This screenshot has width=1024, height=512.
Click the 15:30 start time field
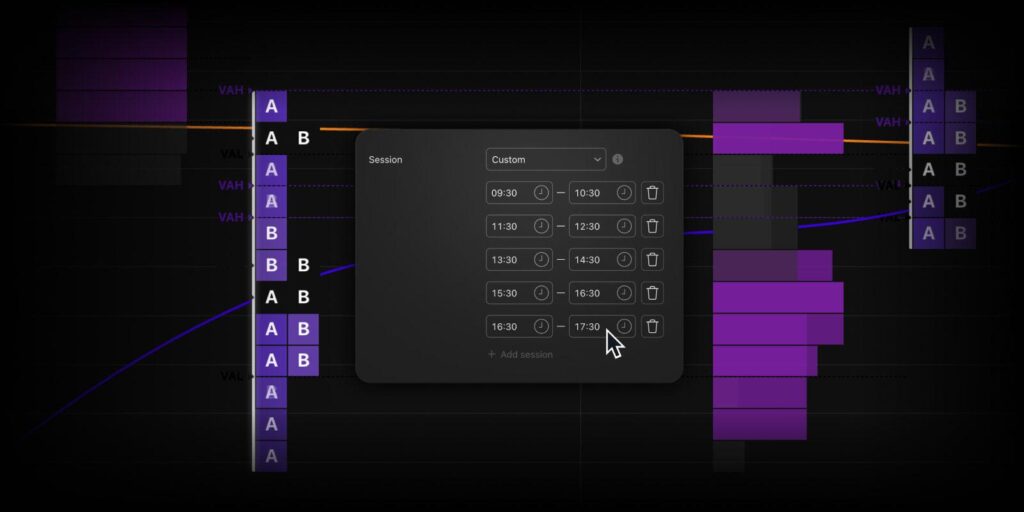tap(507, 293)
